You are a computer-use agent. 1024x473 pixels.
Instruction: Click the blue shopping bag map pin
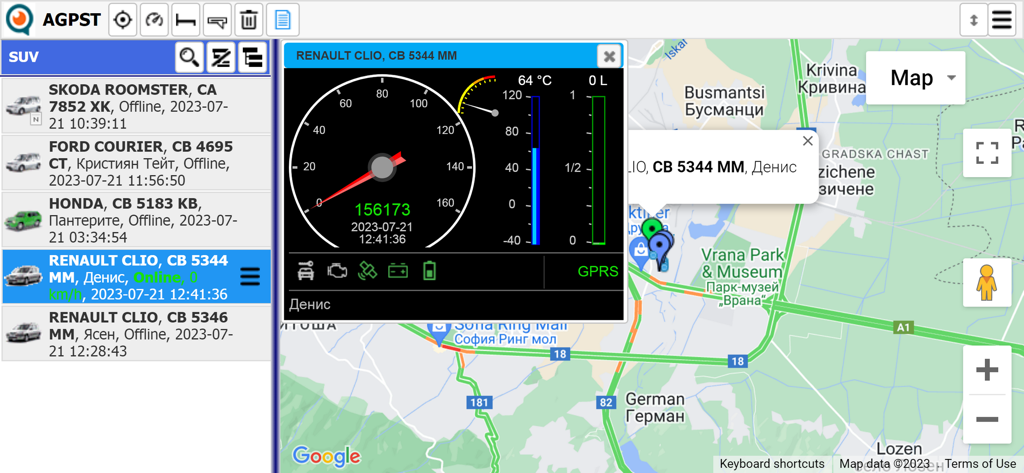[x=639, y=253]
